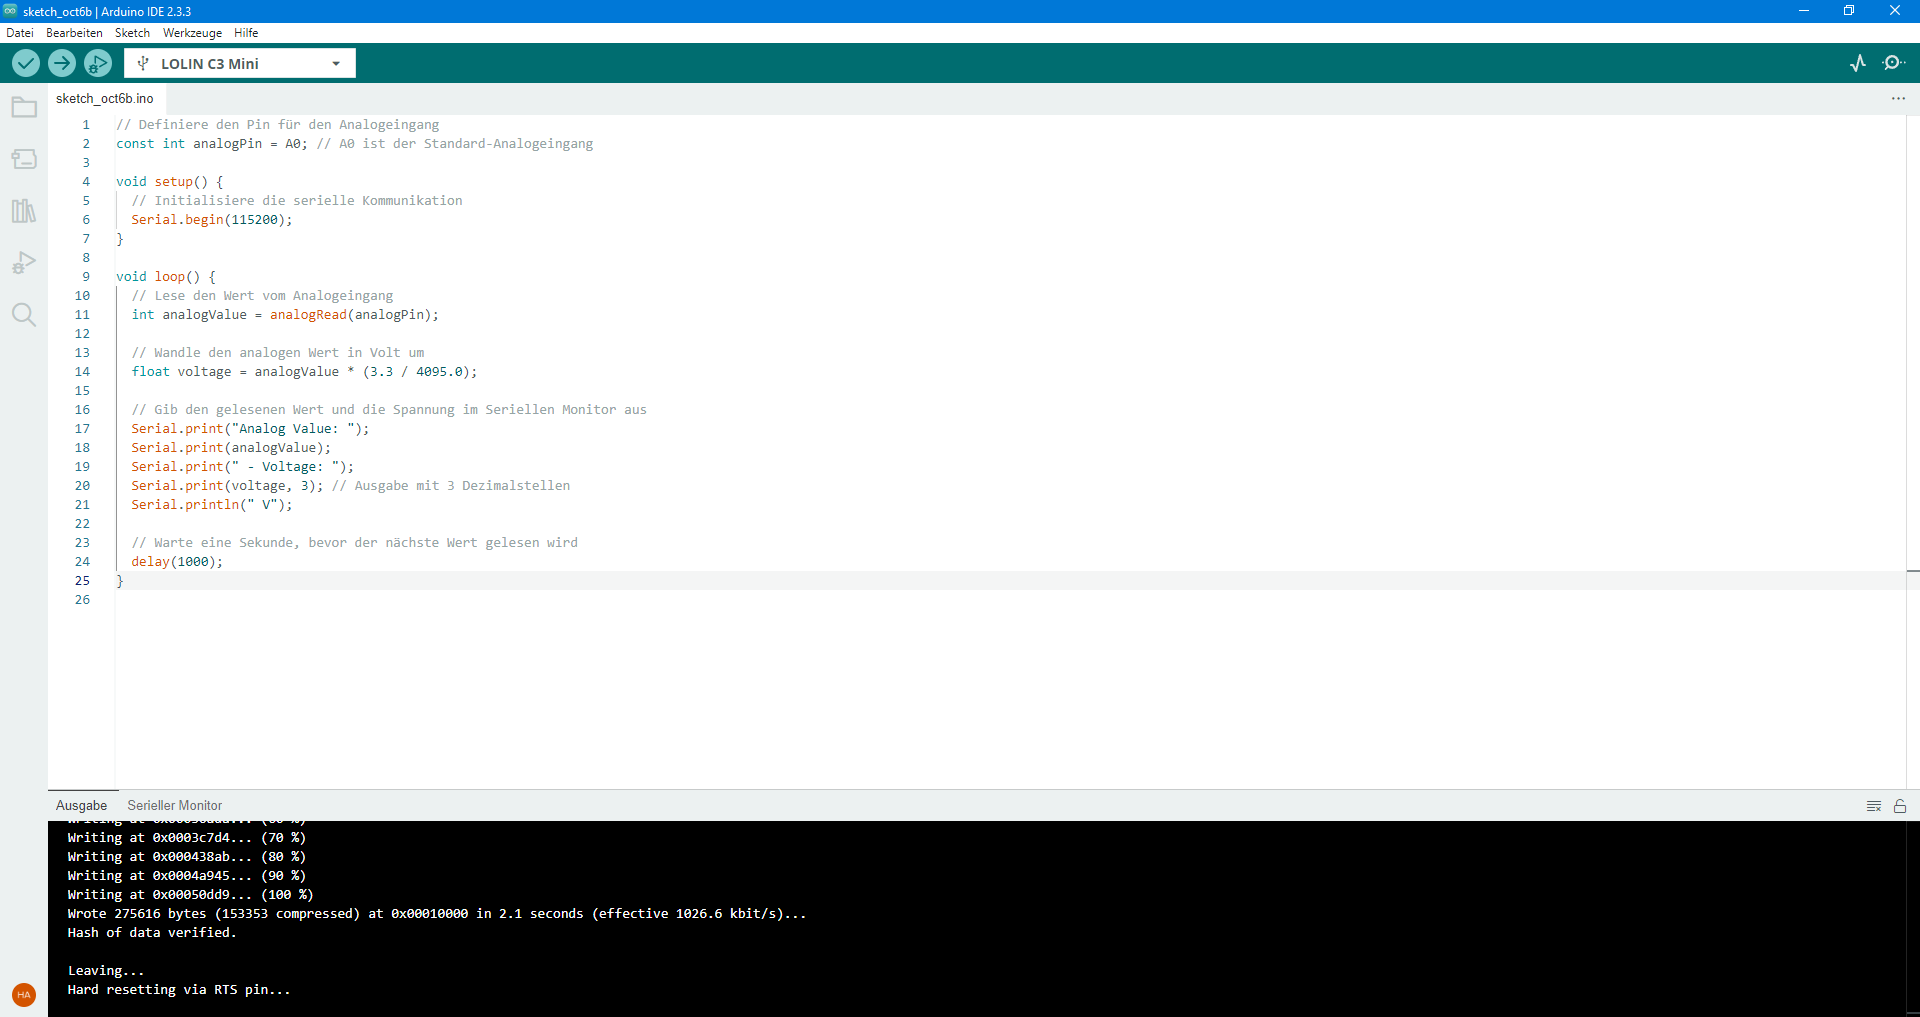
Task: Open the Hilfe menu
Action: click(245, 32)
